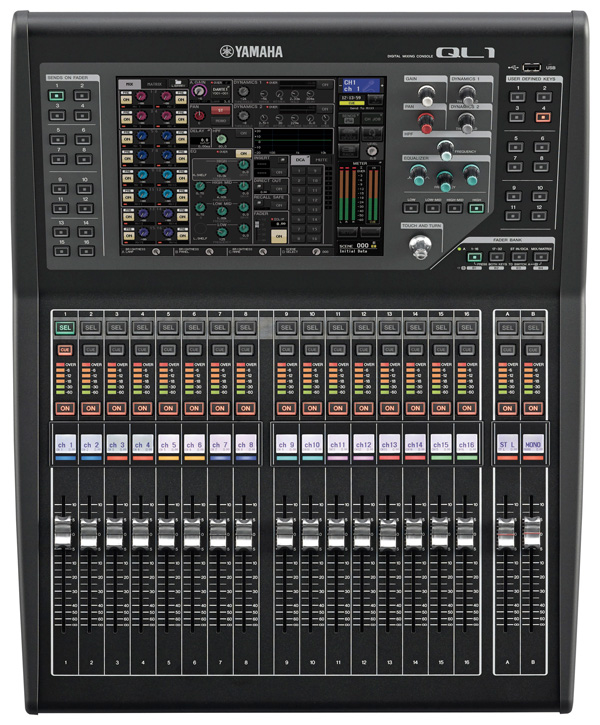Toggle INSERT ON on the touchscreen
600x725 pixels.
pos(279,172)
